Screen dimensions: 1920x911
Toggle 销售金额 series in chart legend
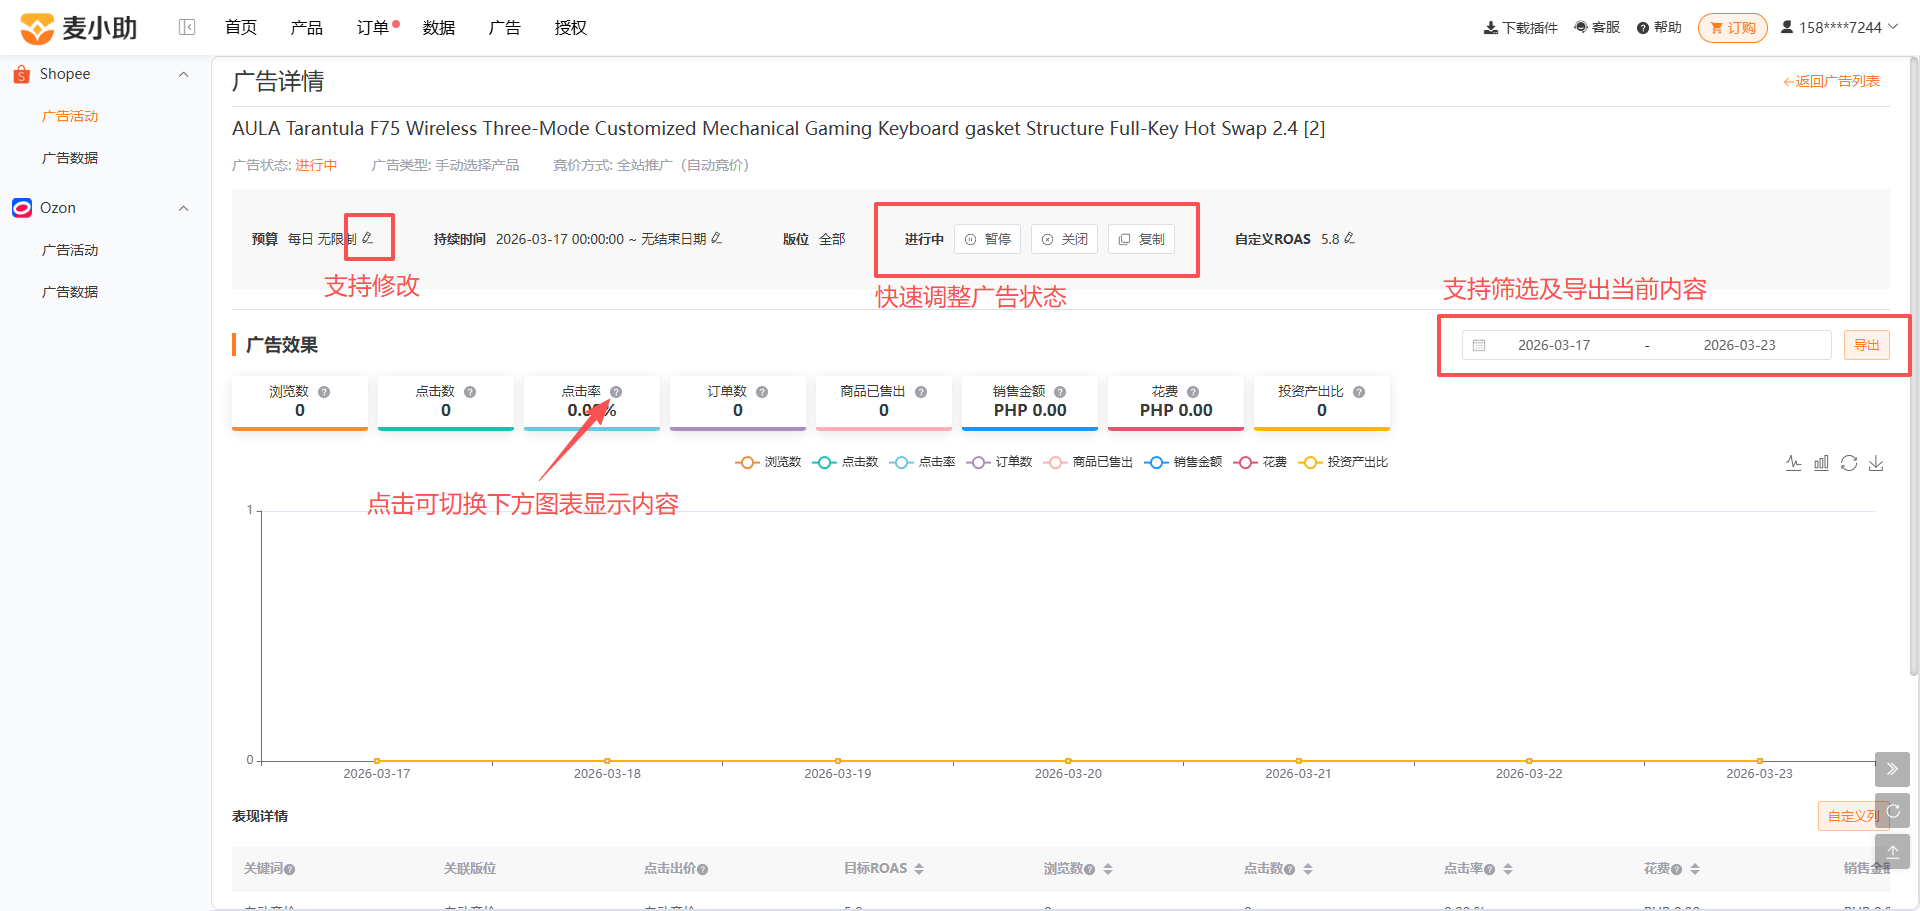[x=1183, y=462]
